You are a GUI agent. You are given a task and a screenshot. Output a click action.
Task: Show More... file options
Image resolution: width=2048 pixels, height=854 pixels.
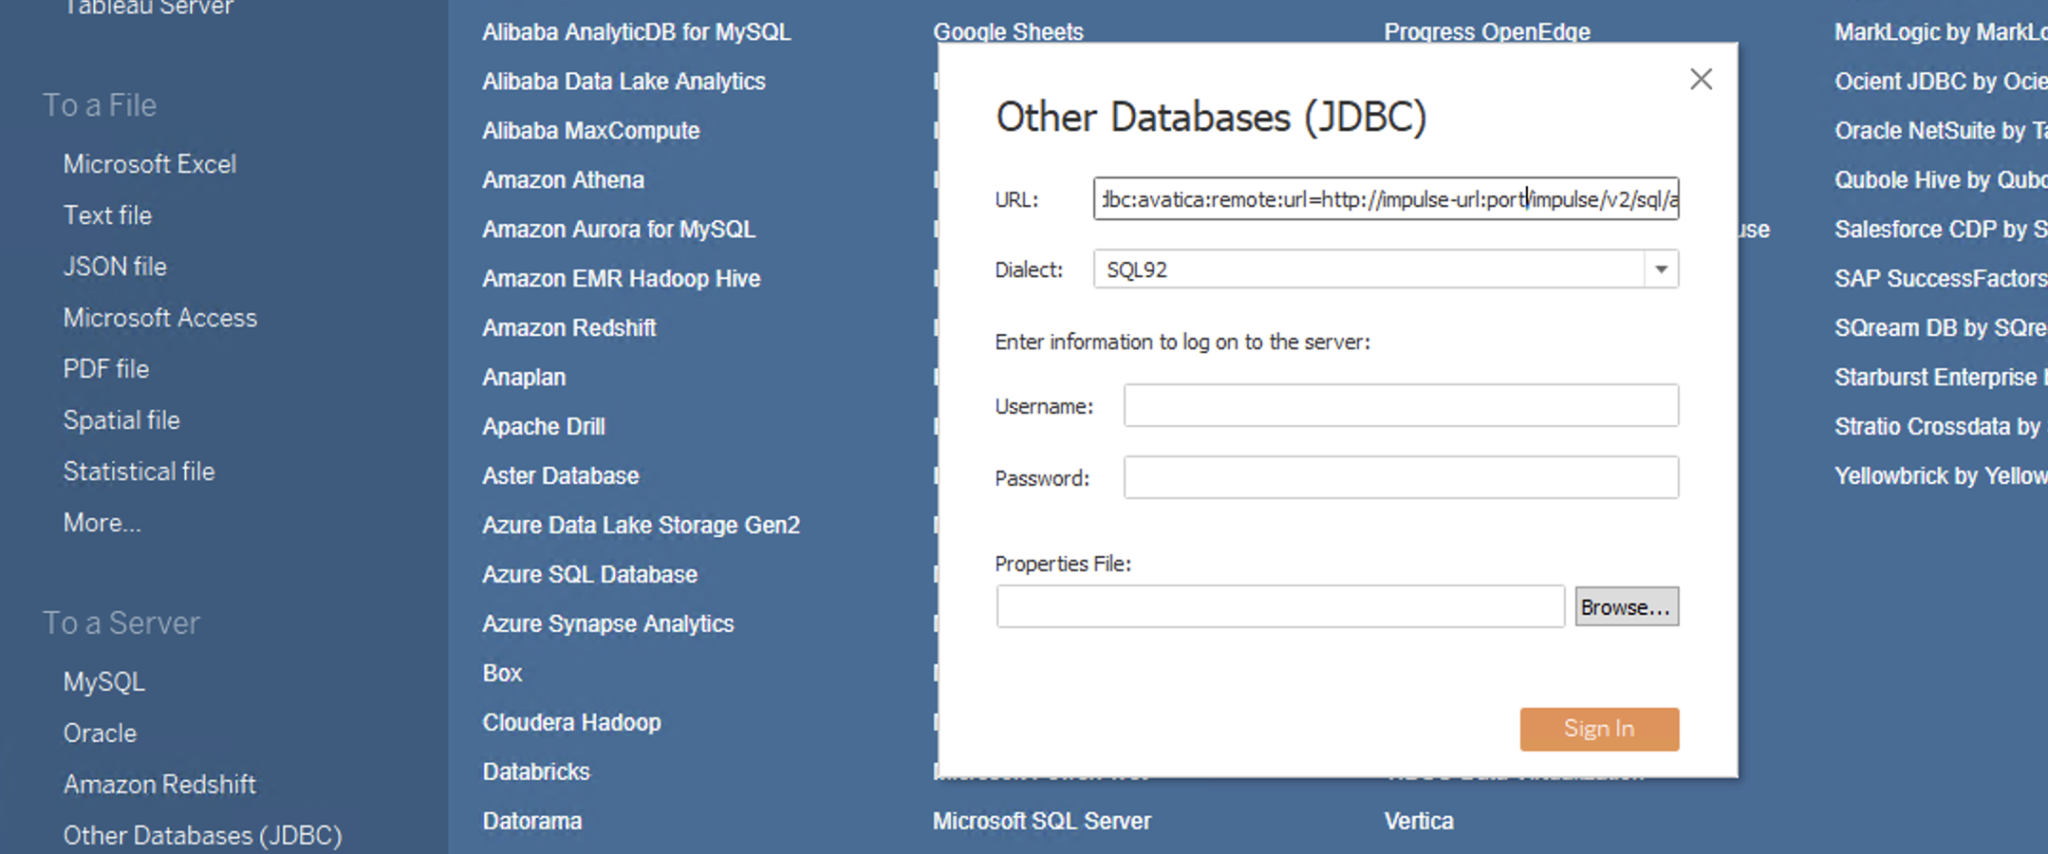point(102,522)
